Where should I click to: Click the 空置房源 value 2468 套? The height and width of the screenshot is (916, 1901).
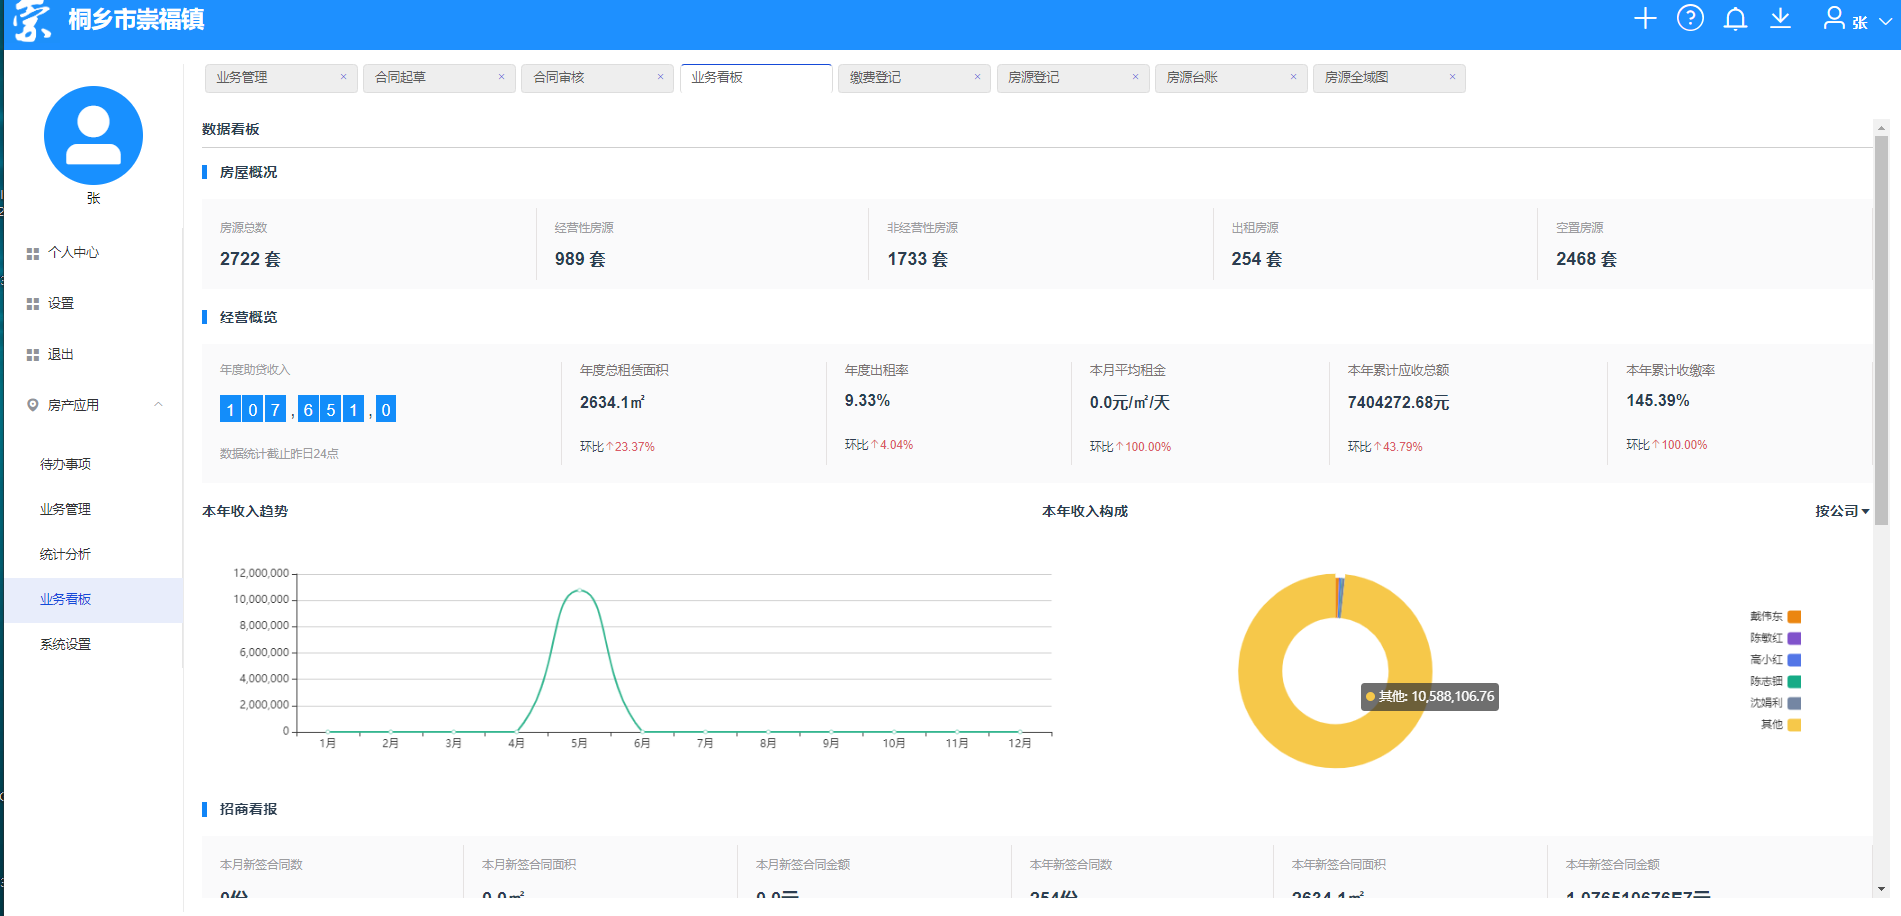coord(1586,259)
